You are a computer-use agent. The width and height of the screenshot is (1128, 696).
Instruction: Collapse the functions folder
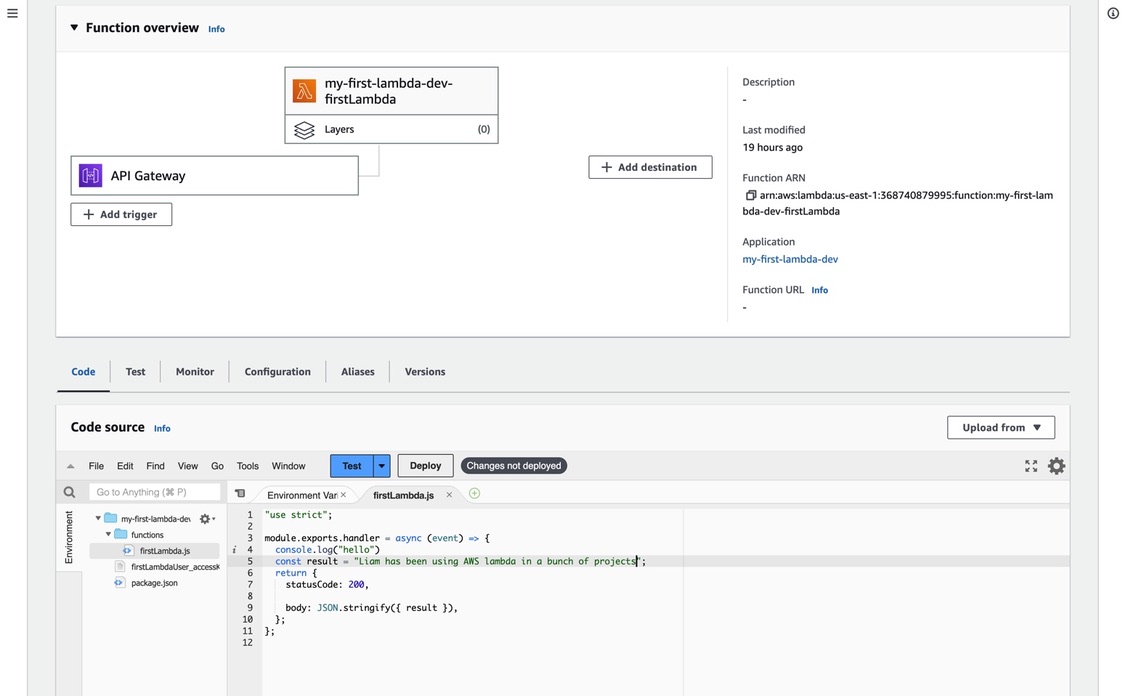109,534
